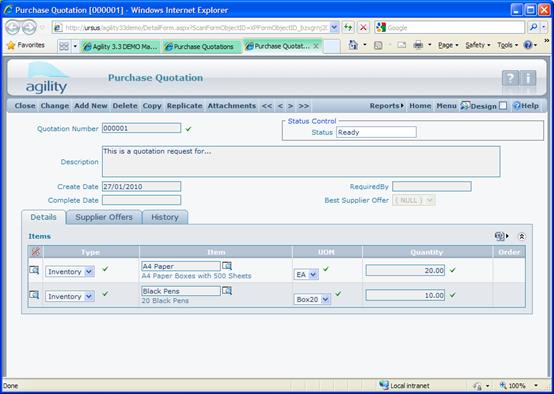Go to last record with >> button
Screen dimensions: 554x394
pos(303,106)
